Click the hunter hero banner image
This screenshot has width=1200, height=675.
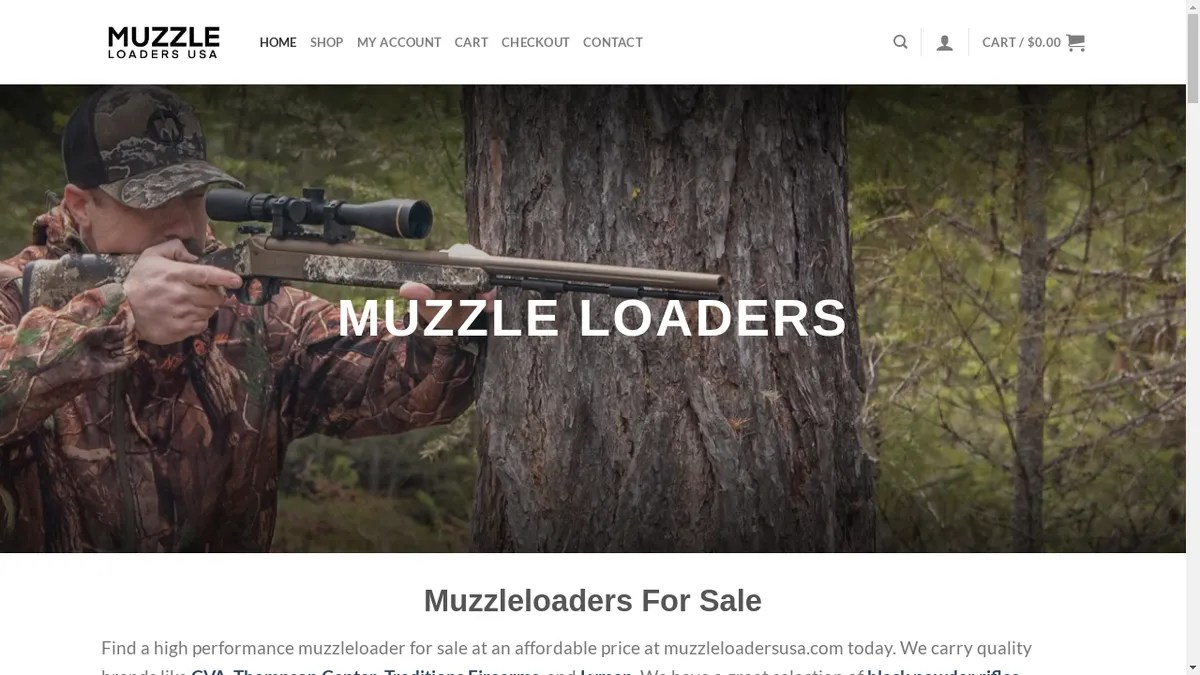point(593,318)
